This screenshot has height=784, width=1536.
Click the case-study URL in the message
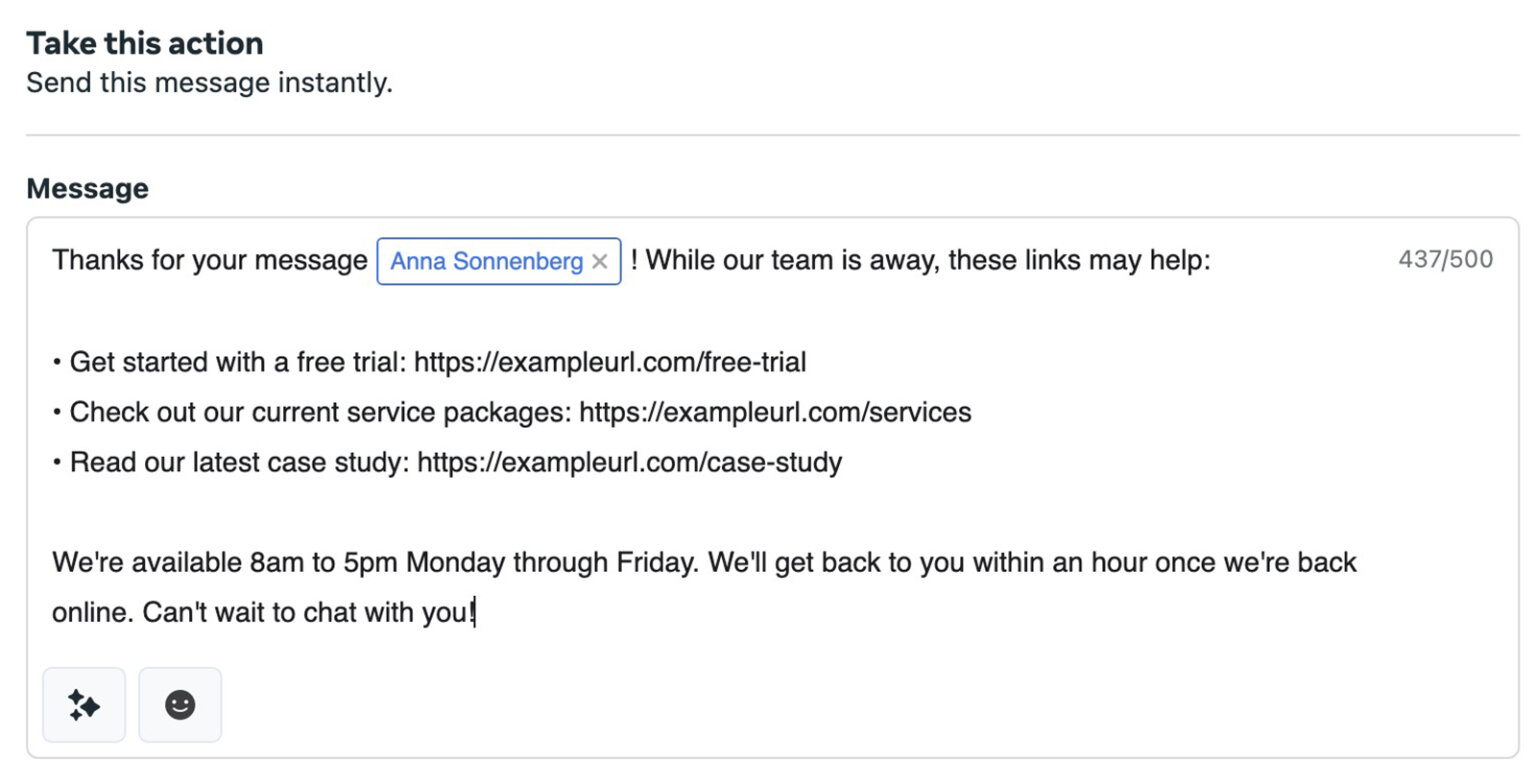pyautogui.click(x=630, y=463)
